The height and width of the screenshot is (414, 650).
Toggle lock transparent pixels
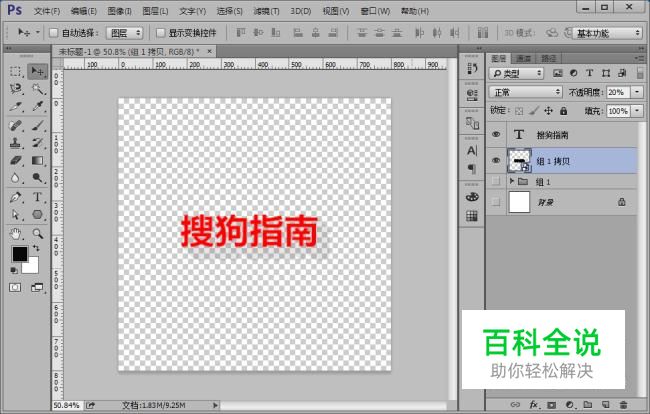pyautogui.click(x=519, y=111)
